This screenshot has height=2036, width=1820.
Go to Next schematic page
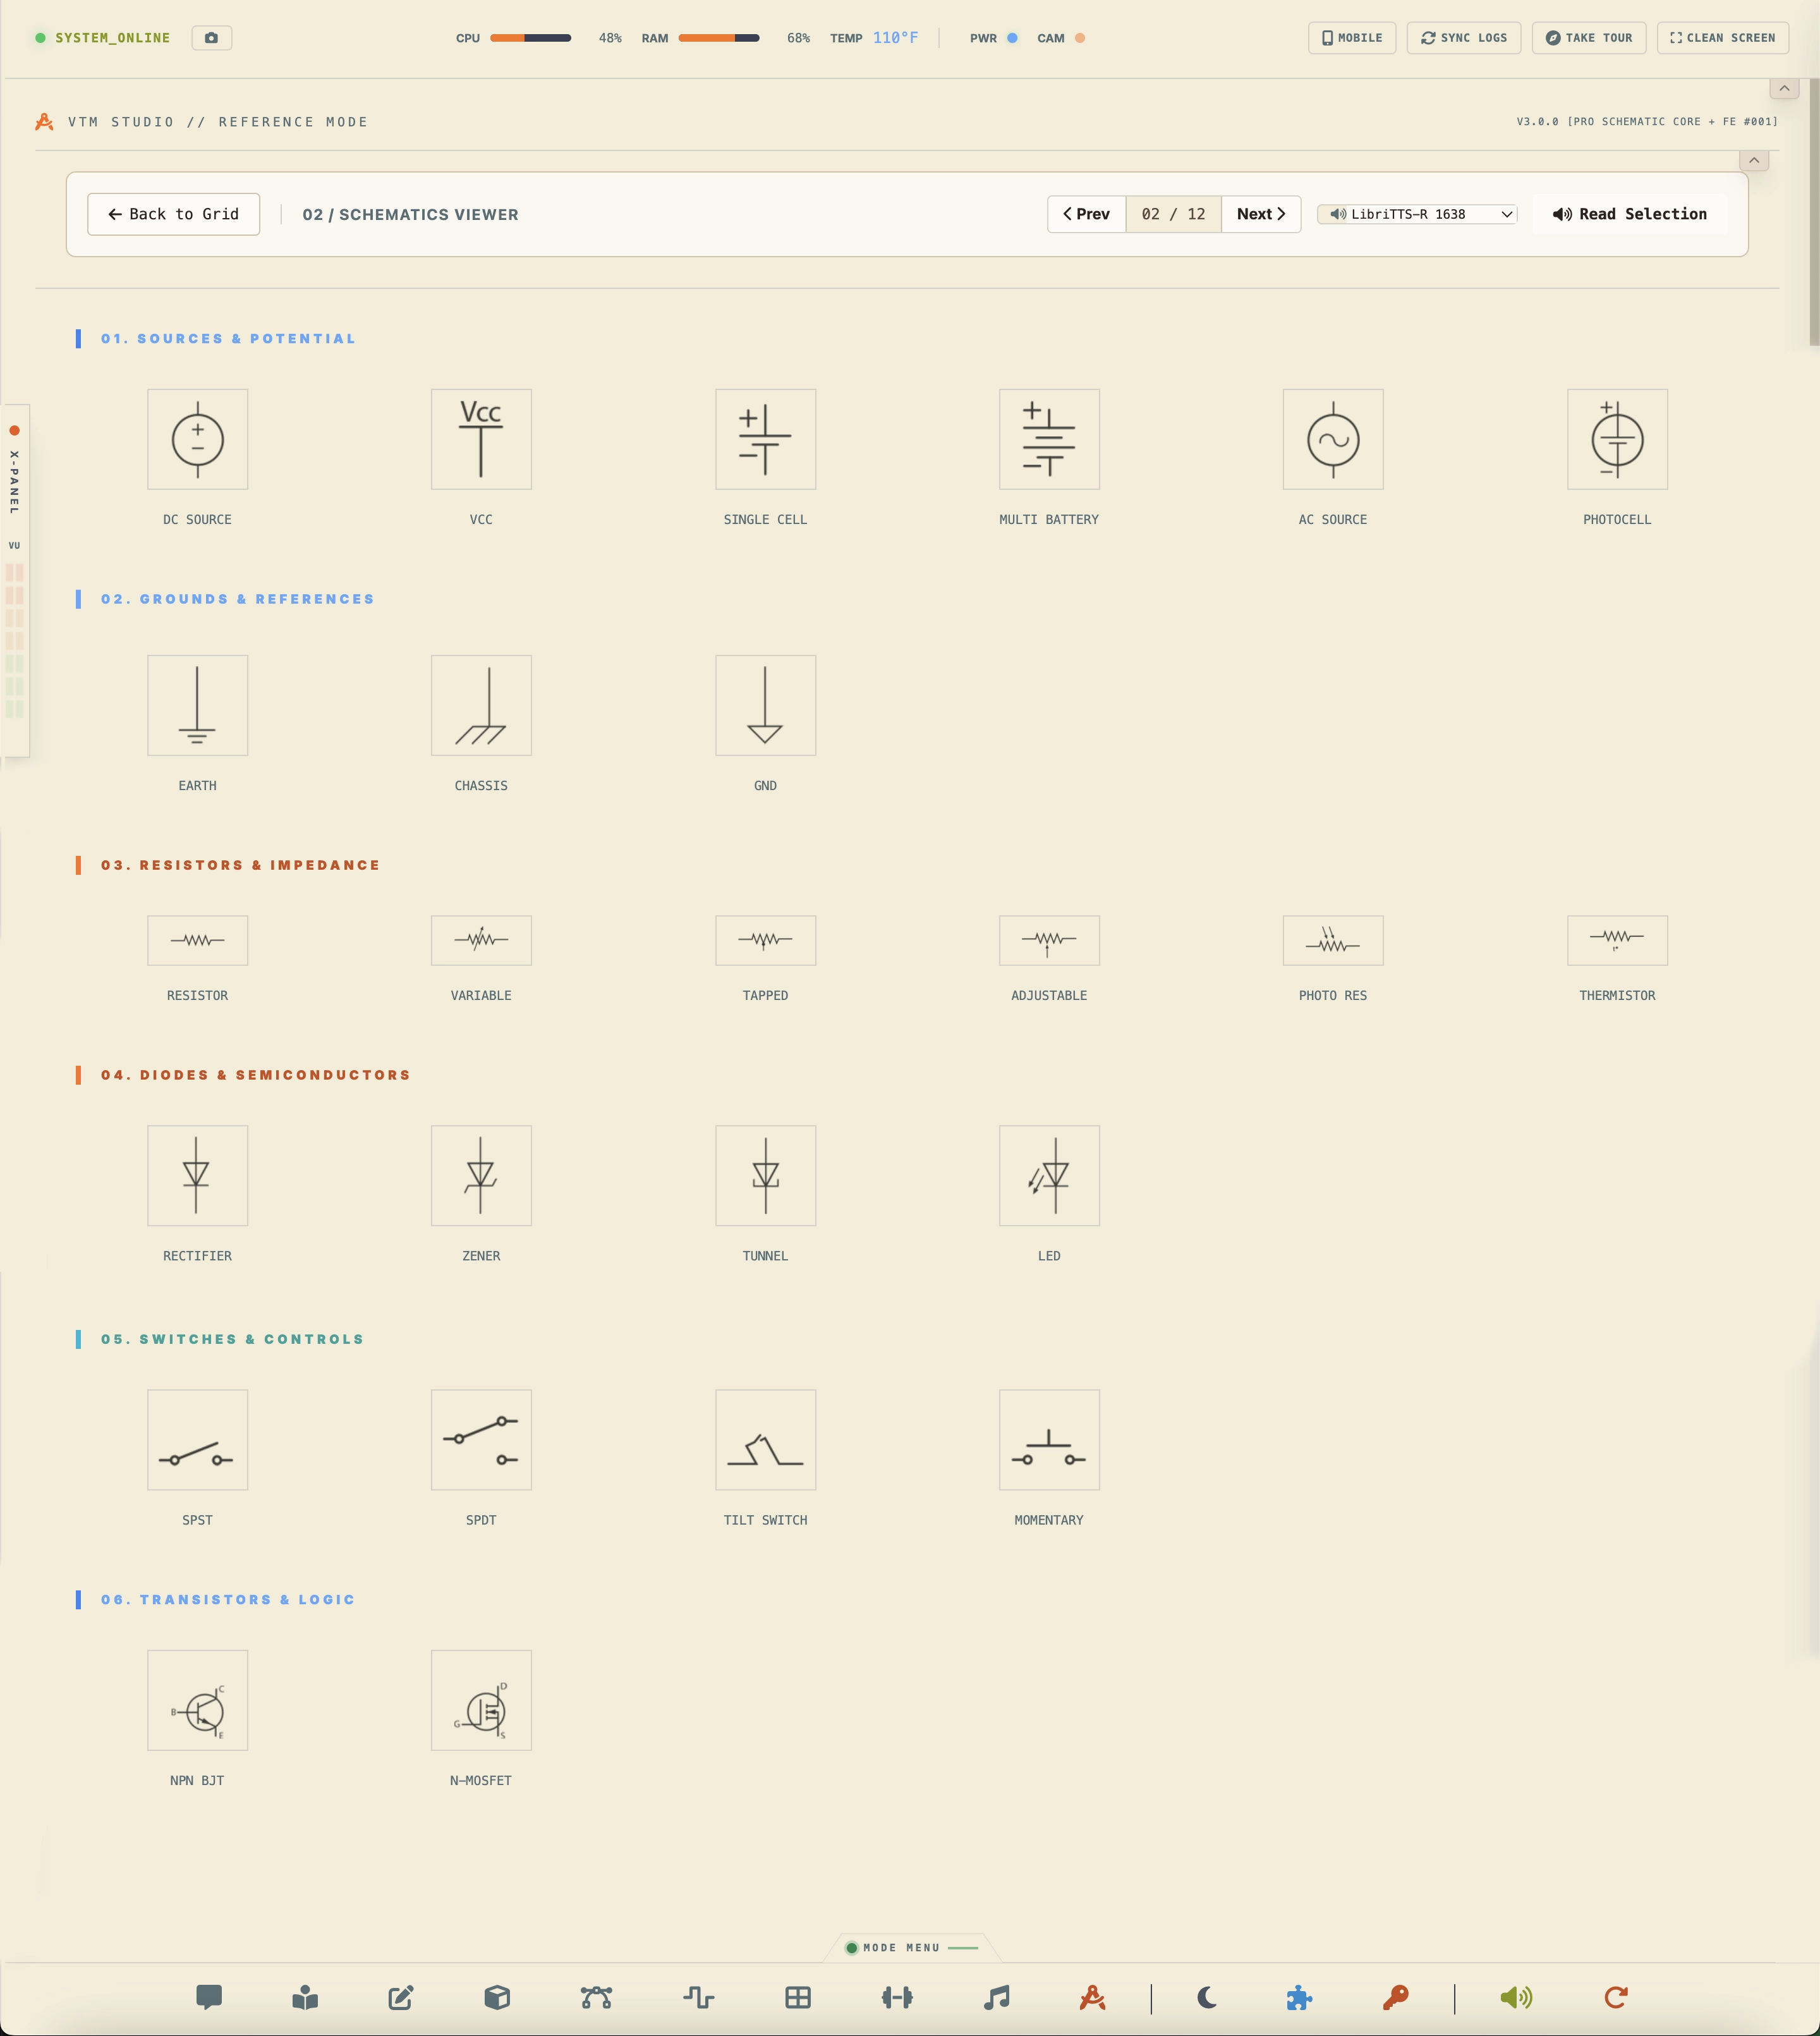click(x=1260, y=214)
